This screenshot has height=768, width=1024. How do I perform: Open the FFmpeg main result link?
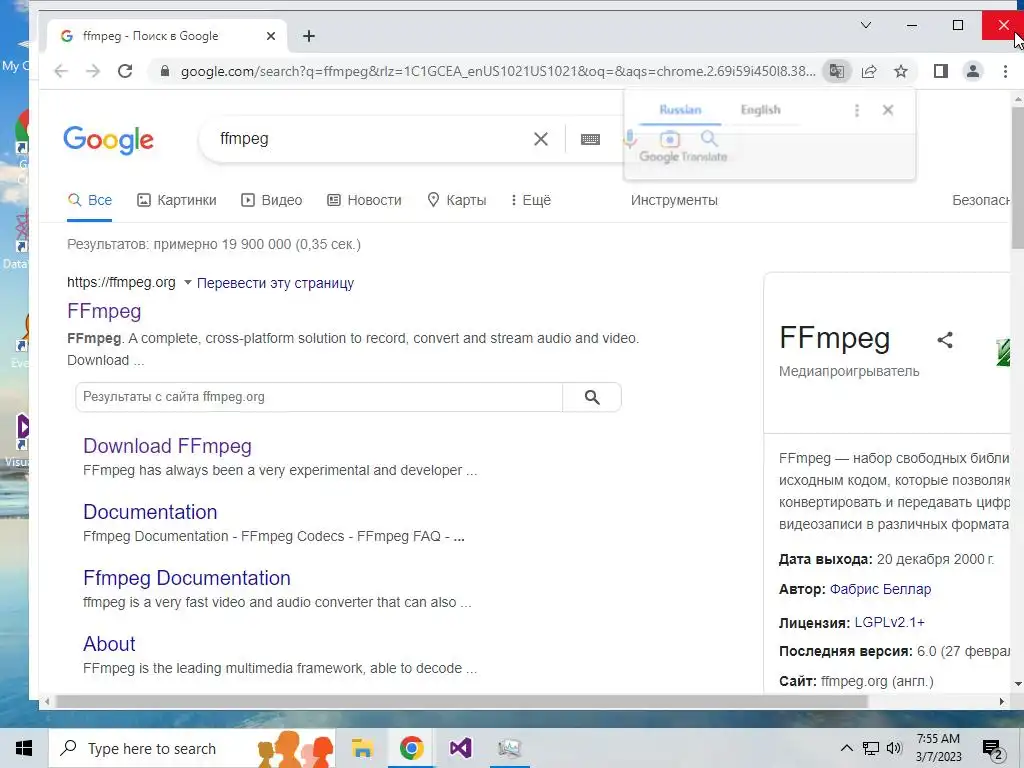[104, 311]
